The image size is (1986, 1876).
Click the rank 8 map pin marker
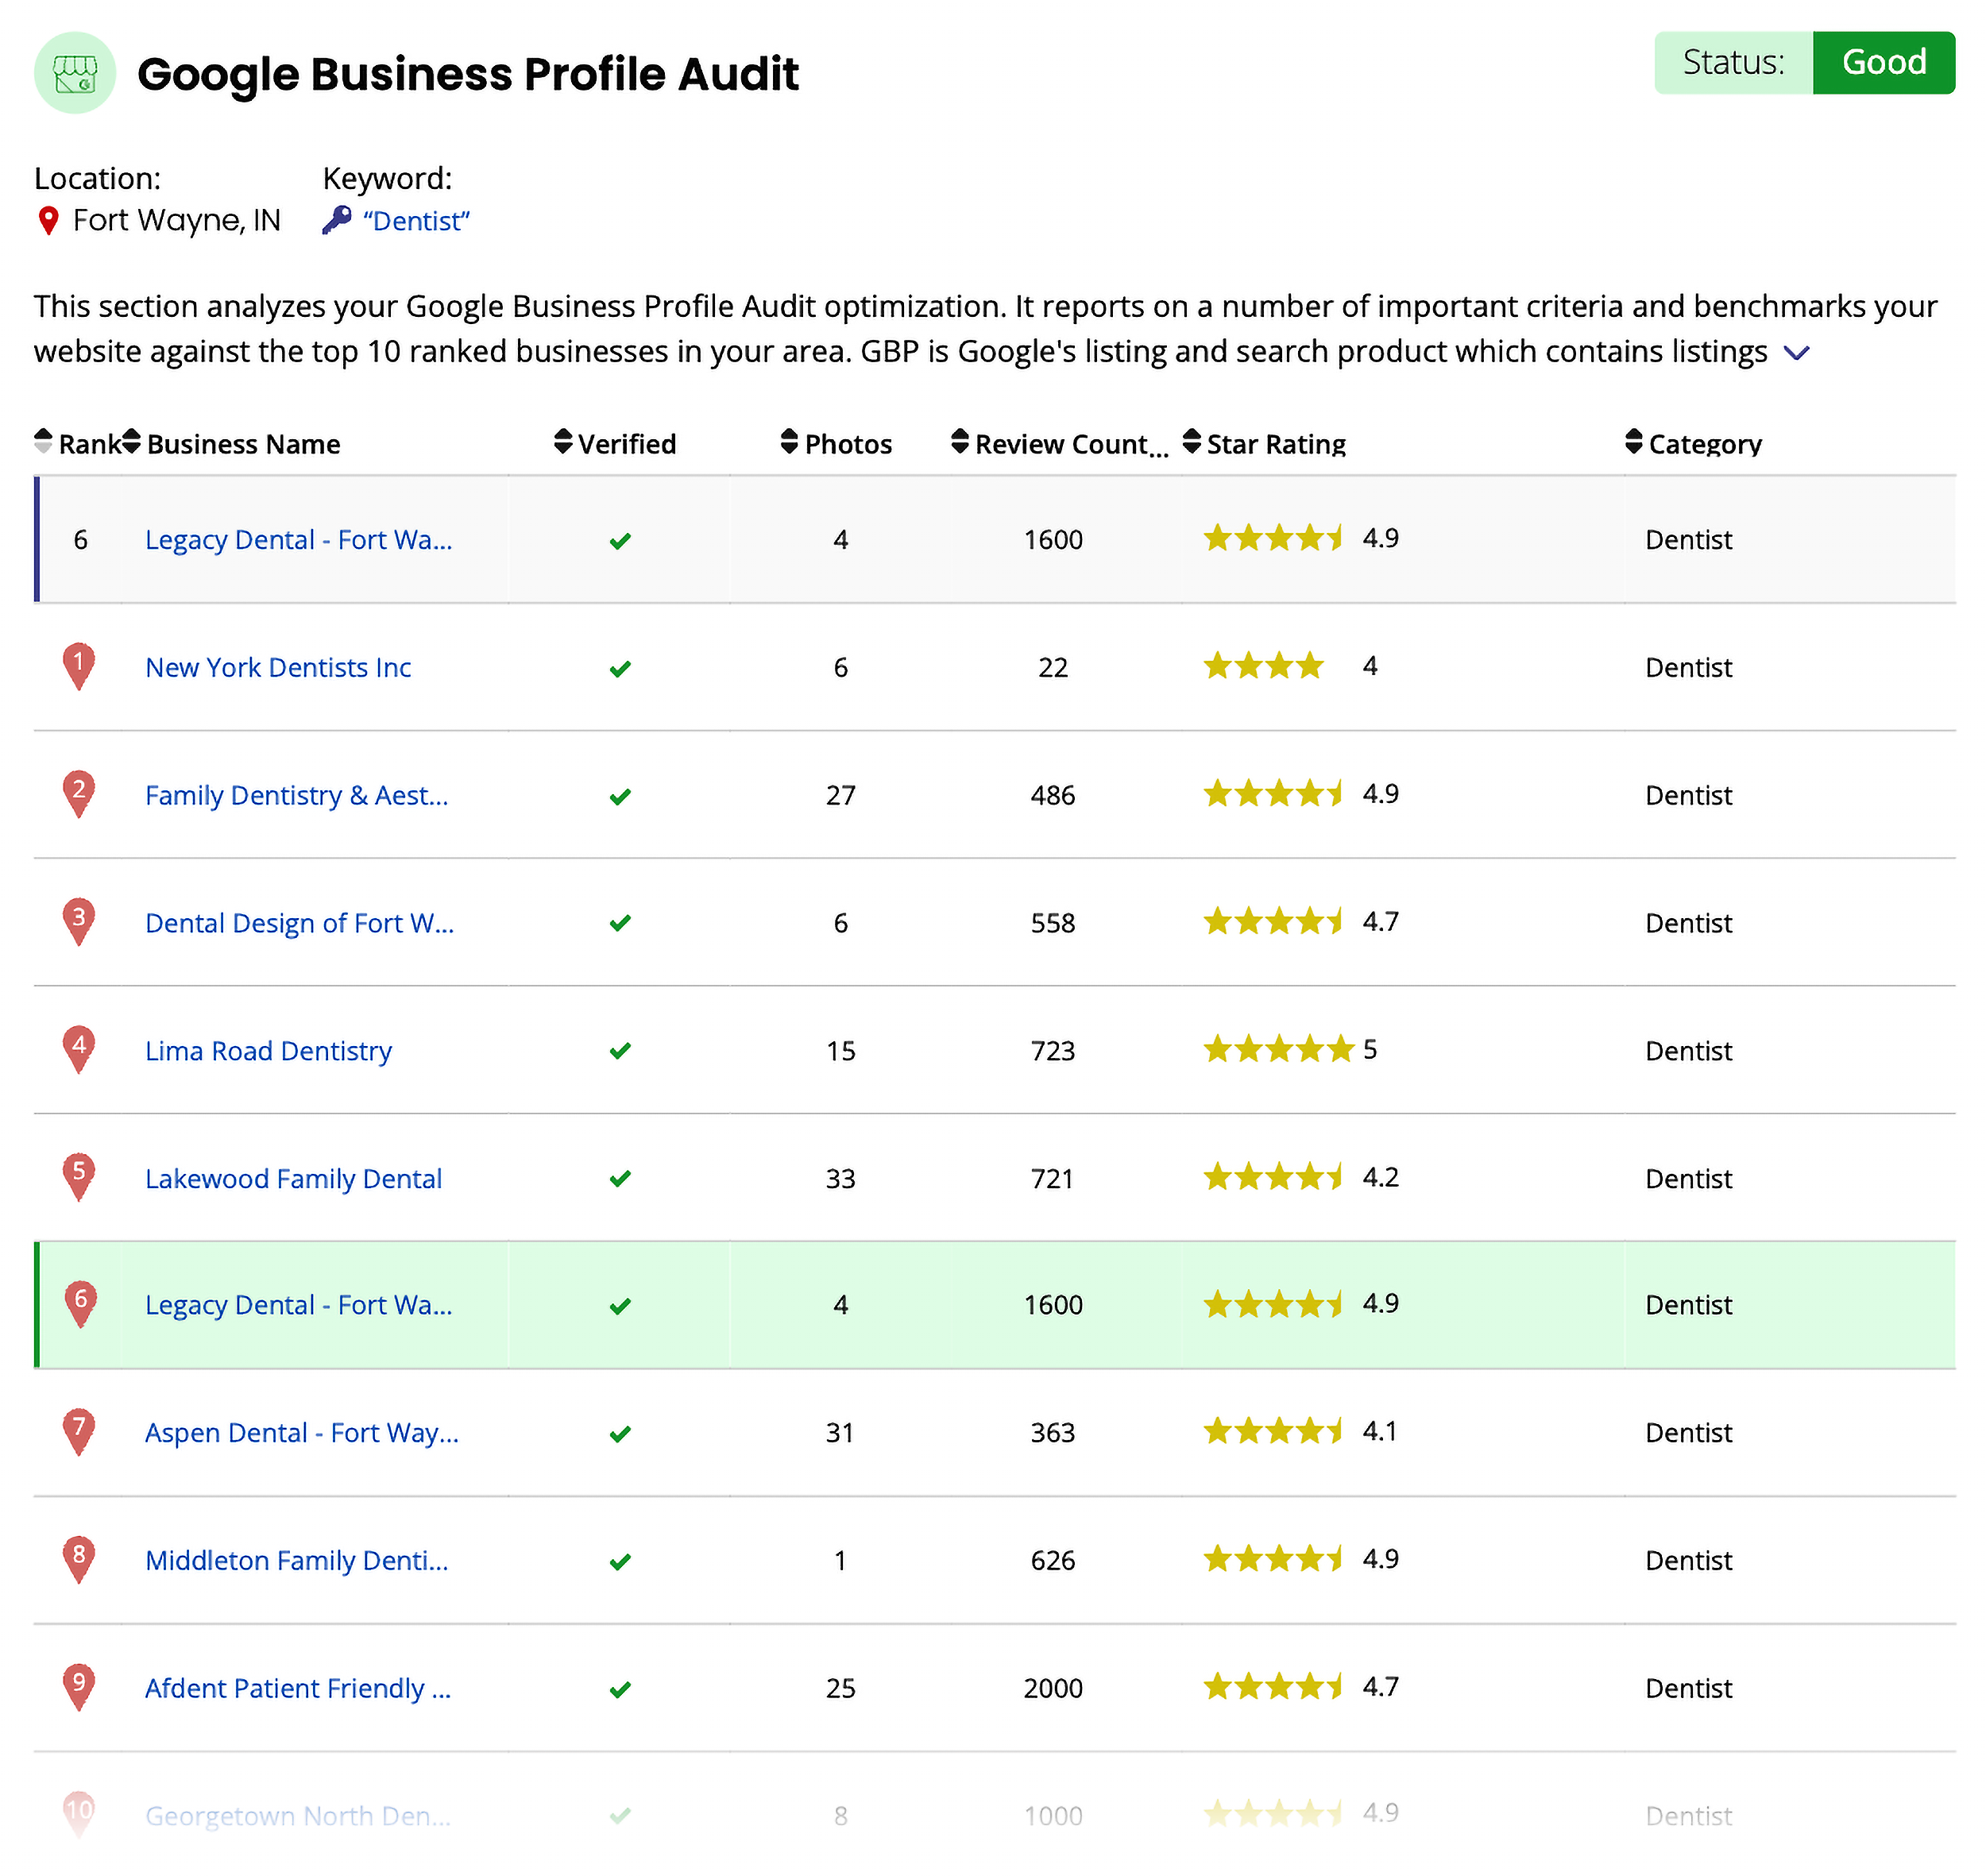point(79,1560)
